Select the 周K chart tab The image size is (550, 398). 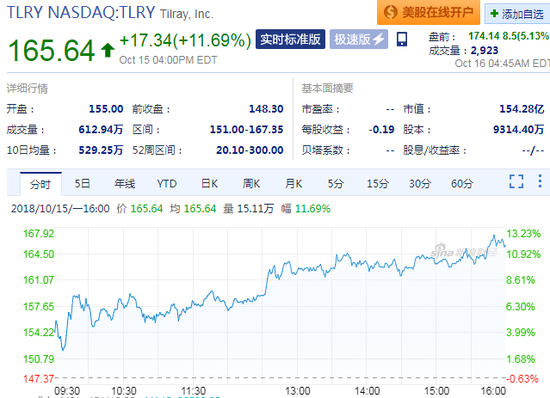pyautogui.click(x=251, y=183)
